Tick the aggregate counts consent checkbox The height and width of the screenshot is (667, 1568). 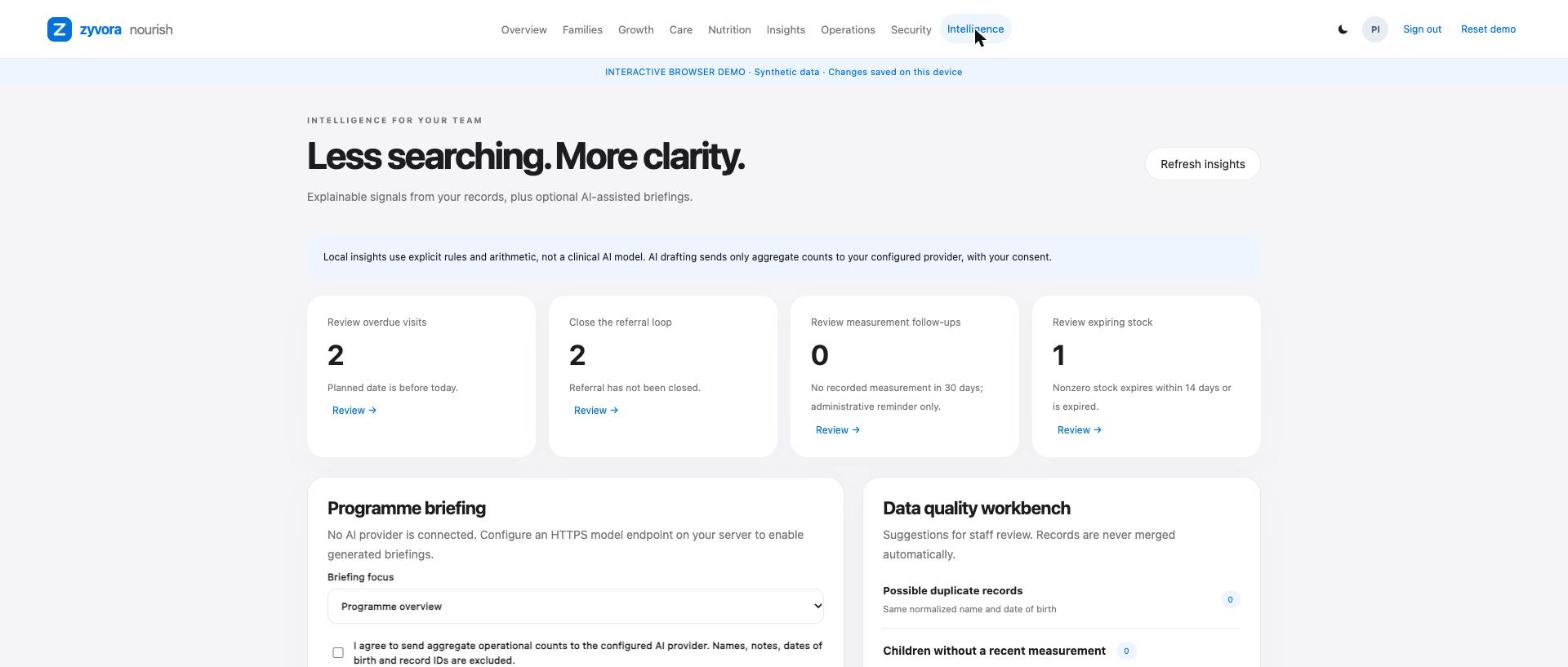338,653
